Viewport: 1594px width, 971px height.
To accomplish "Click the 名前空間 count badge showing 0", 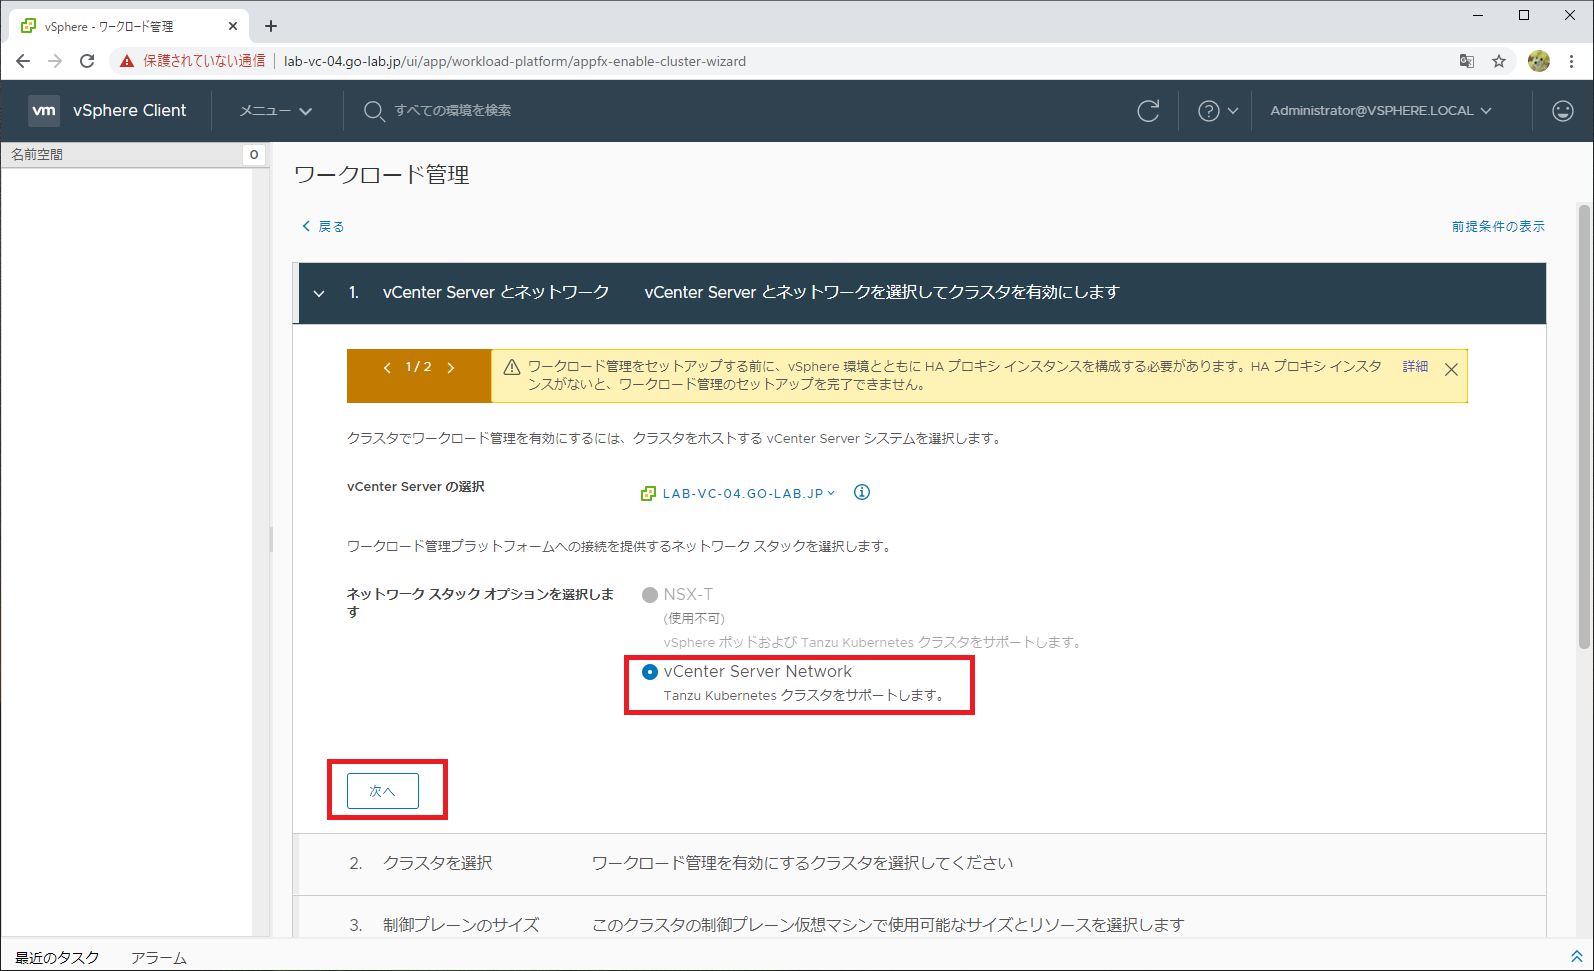I will pos(254,155).
